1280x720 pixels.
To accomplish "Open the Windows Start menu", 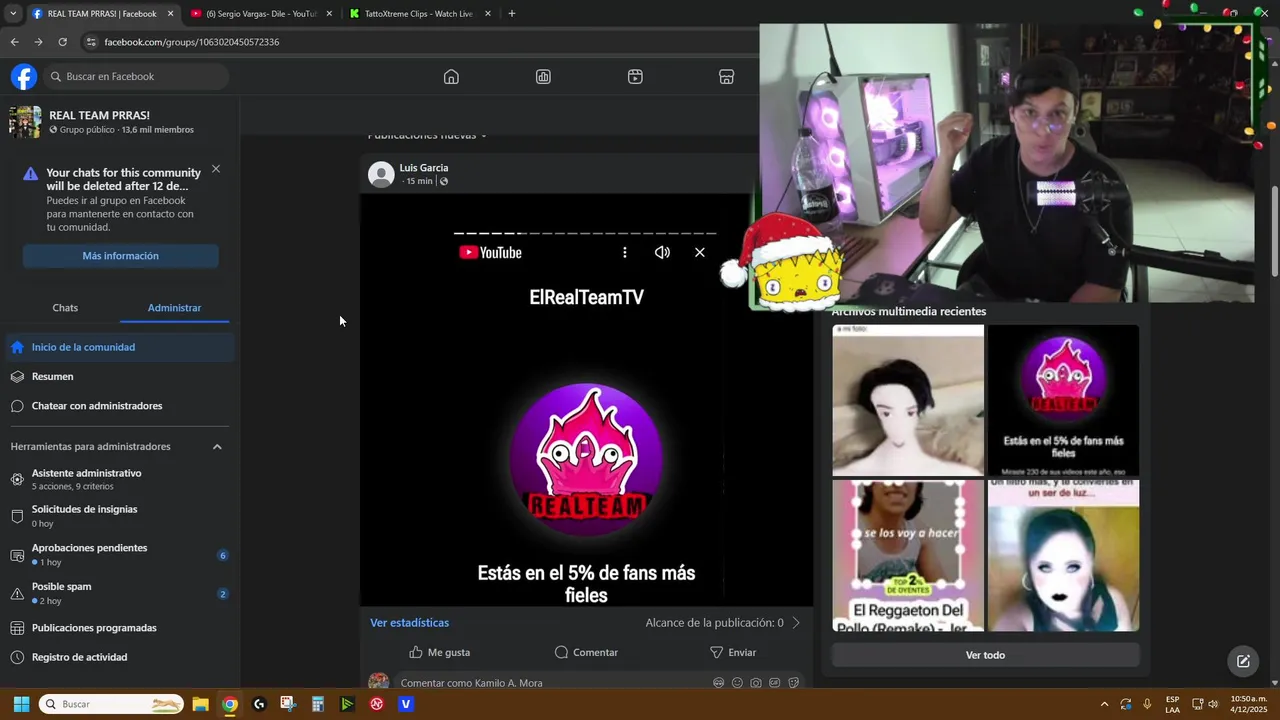I will pyautogui.click(x=21, y=704).
